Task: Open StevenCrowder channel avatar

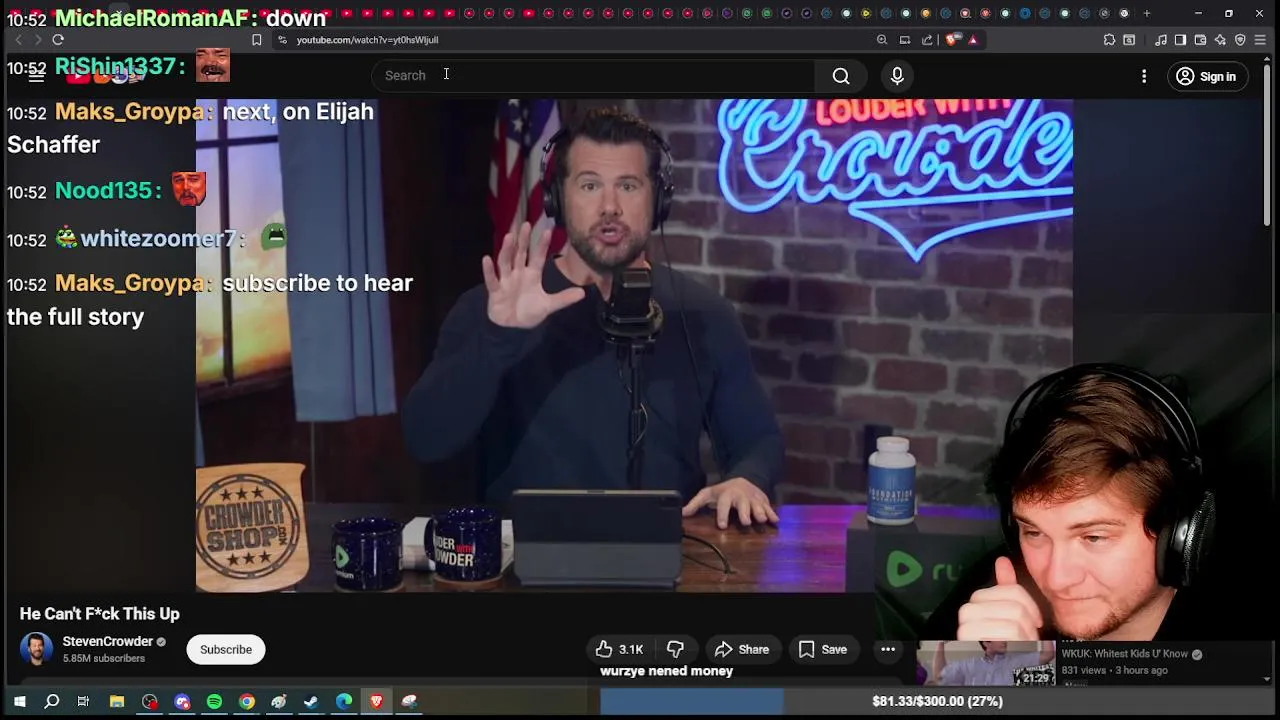Action: [x=37, y=649]
